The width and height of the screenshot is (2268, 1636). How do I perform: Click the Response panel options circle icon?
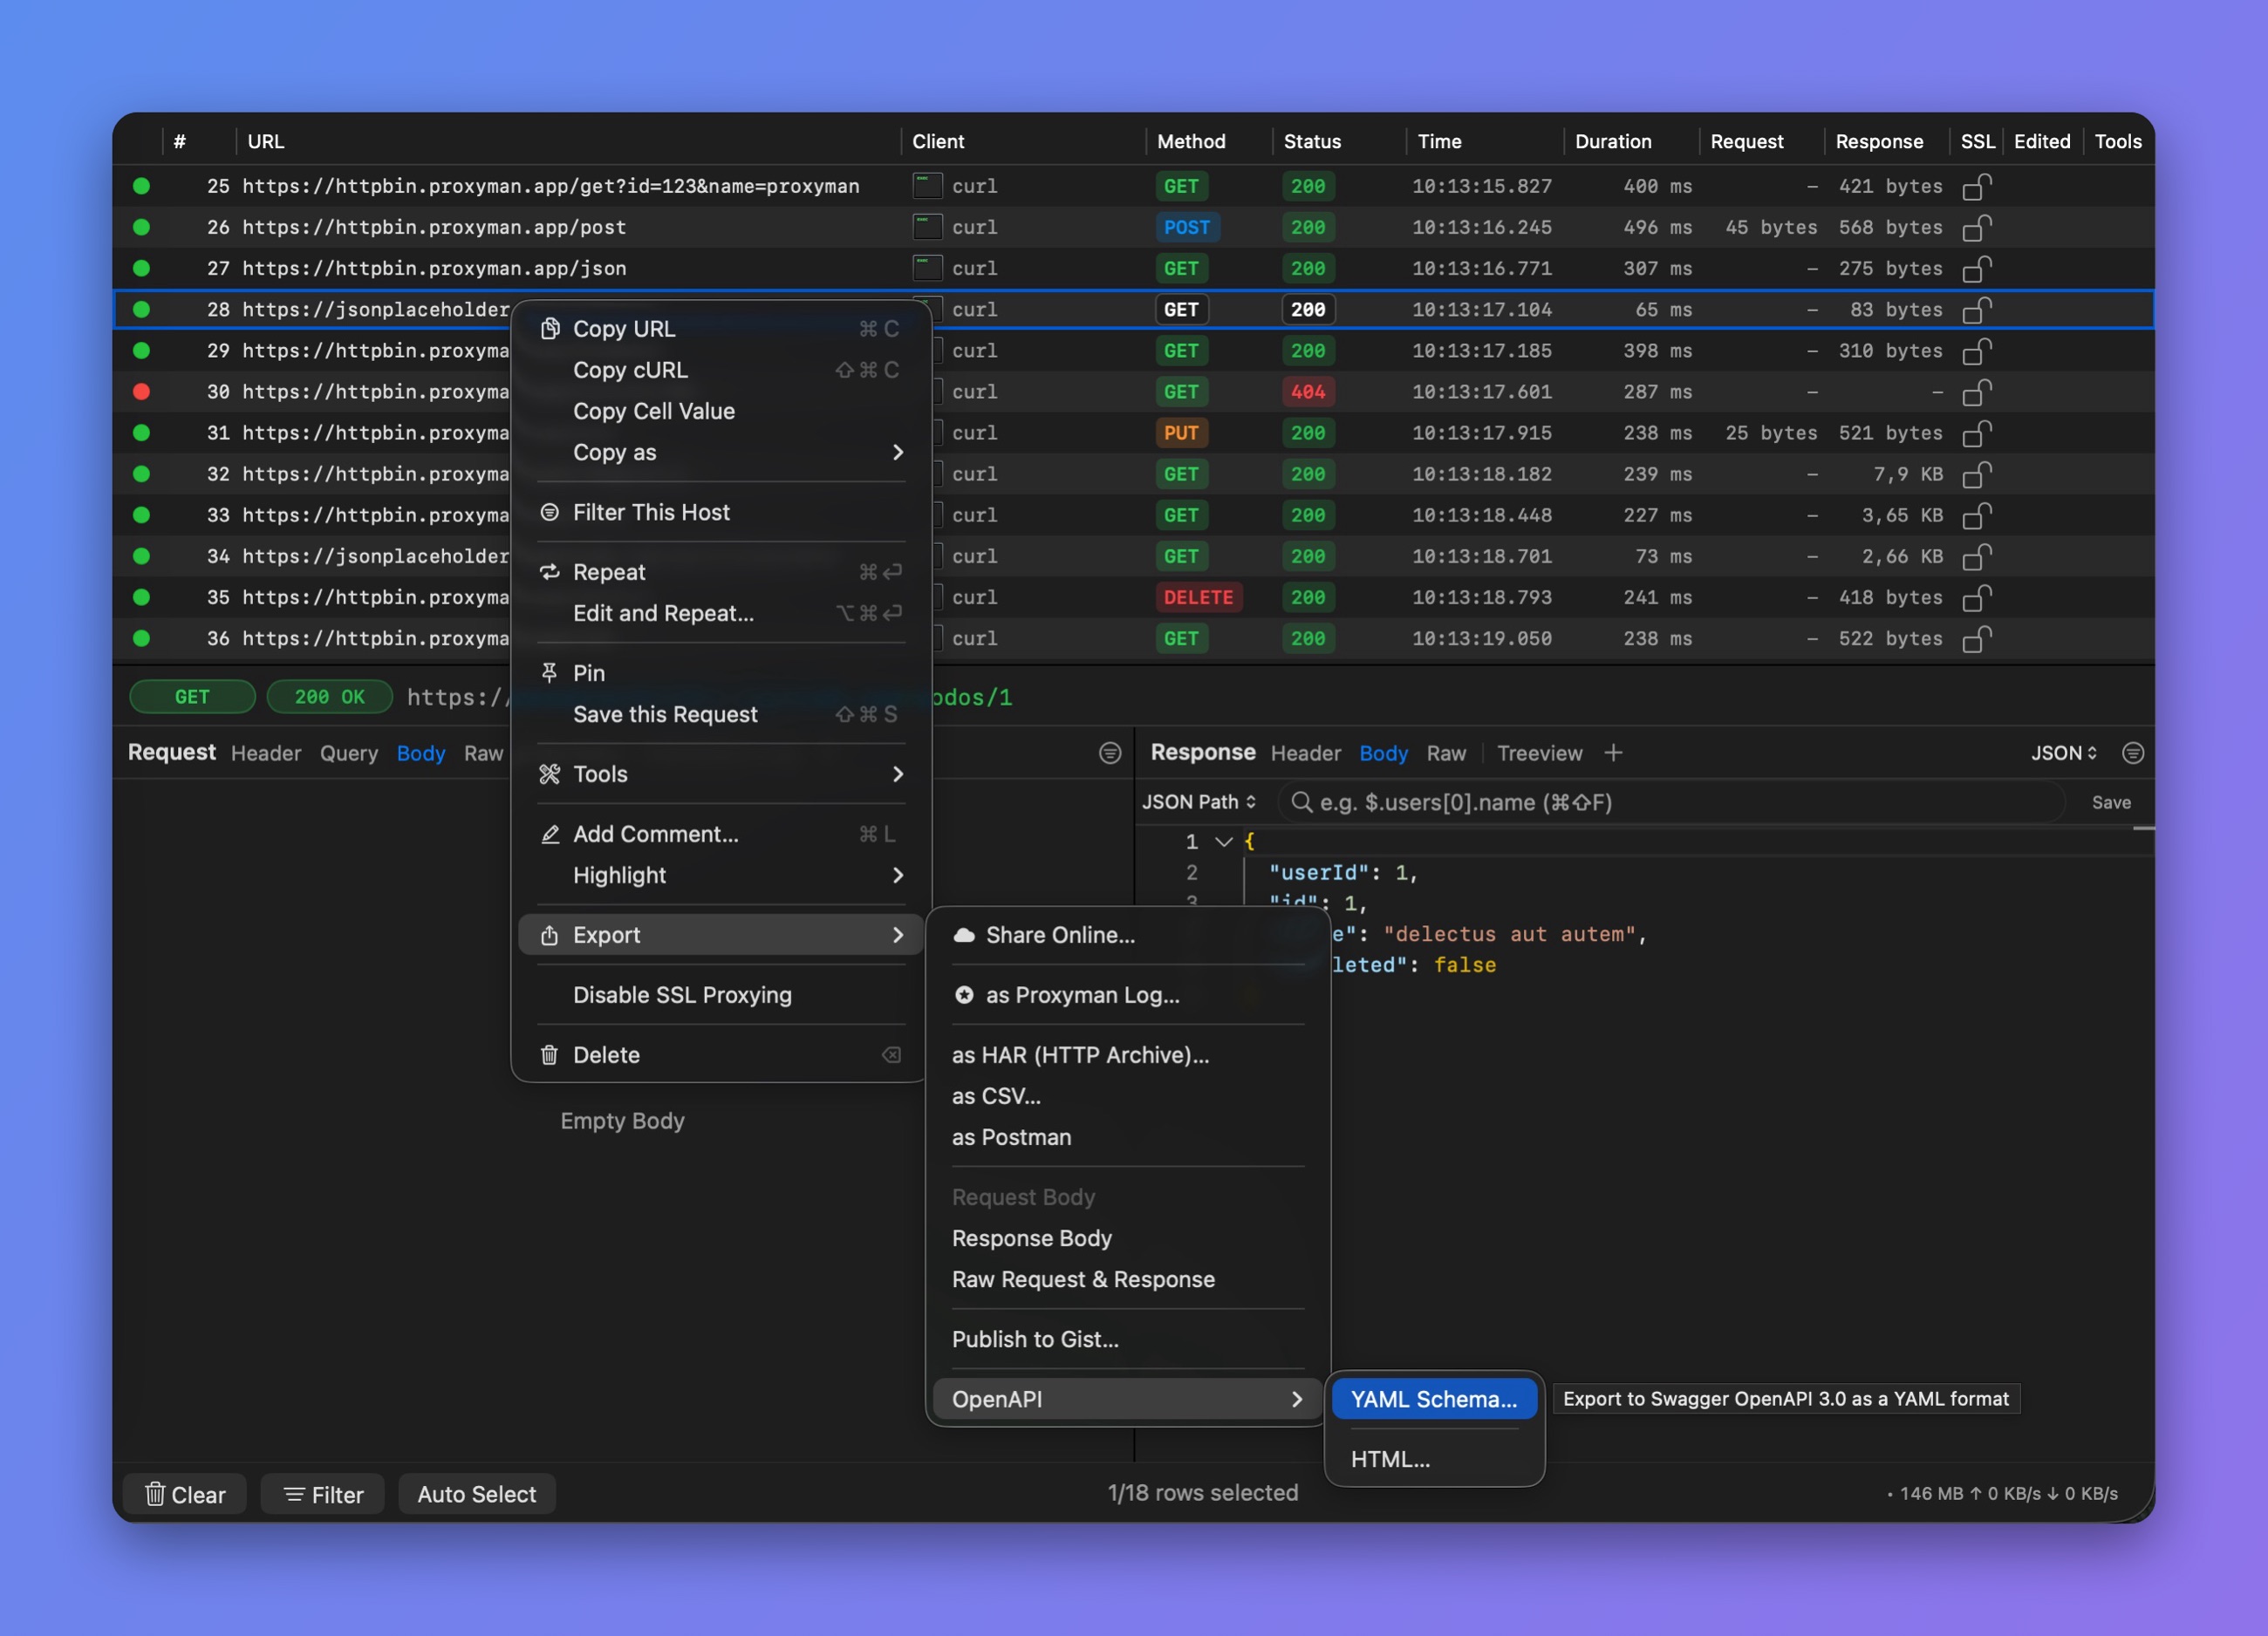click(2133, 753)
